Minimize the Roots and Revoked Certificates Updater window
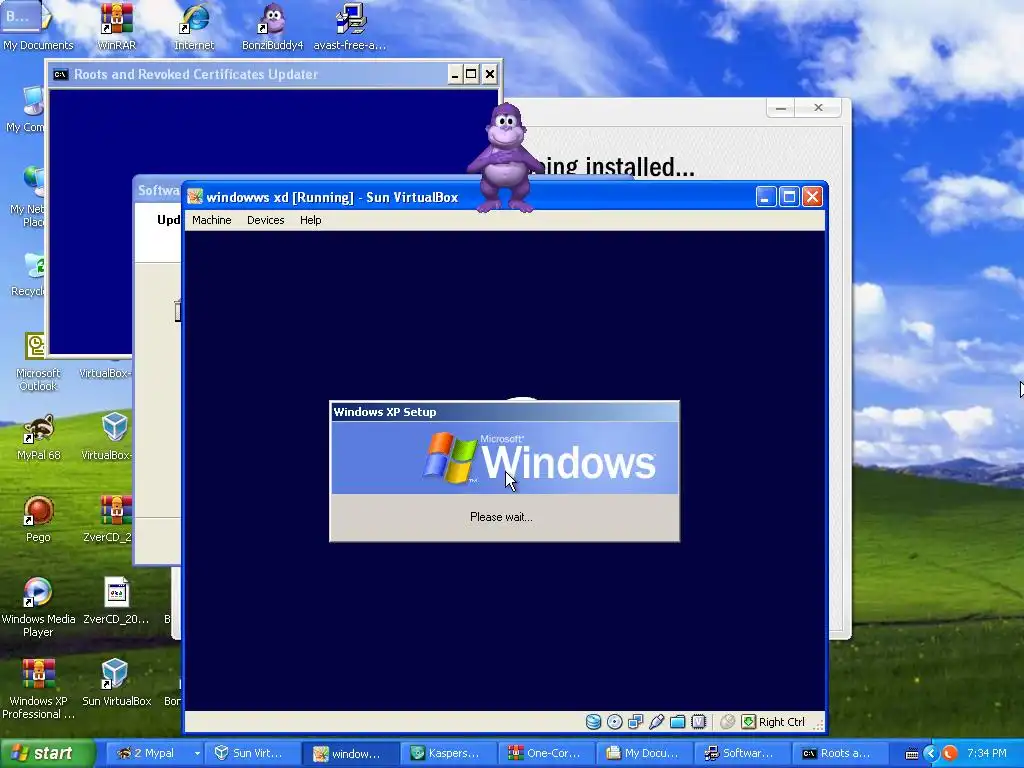Viewport: 1024px width, 768px height. pos(455,74)
